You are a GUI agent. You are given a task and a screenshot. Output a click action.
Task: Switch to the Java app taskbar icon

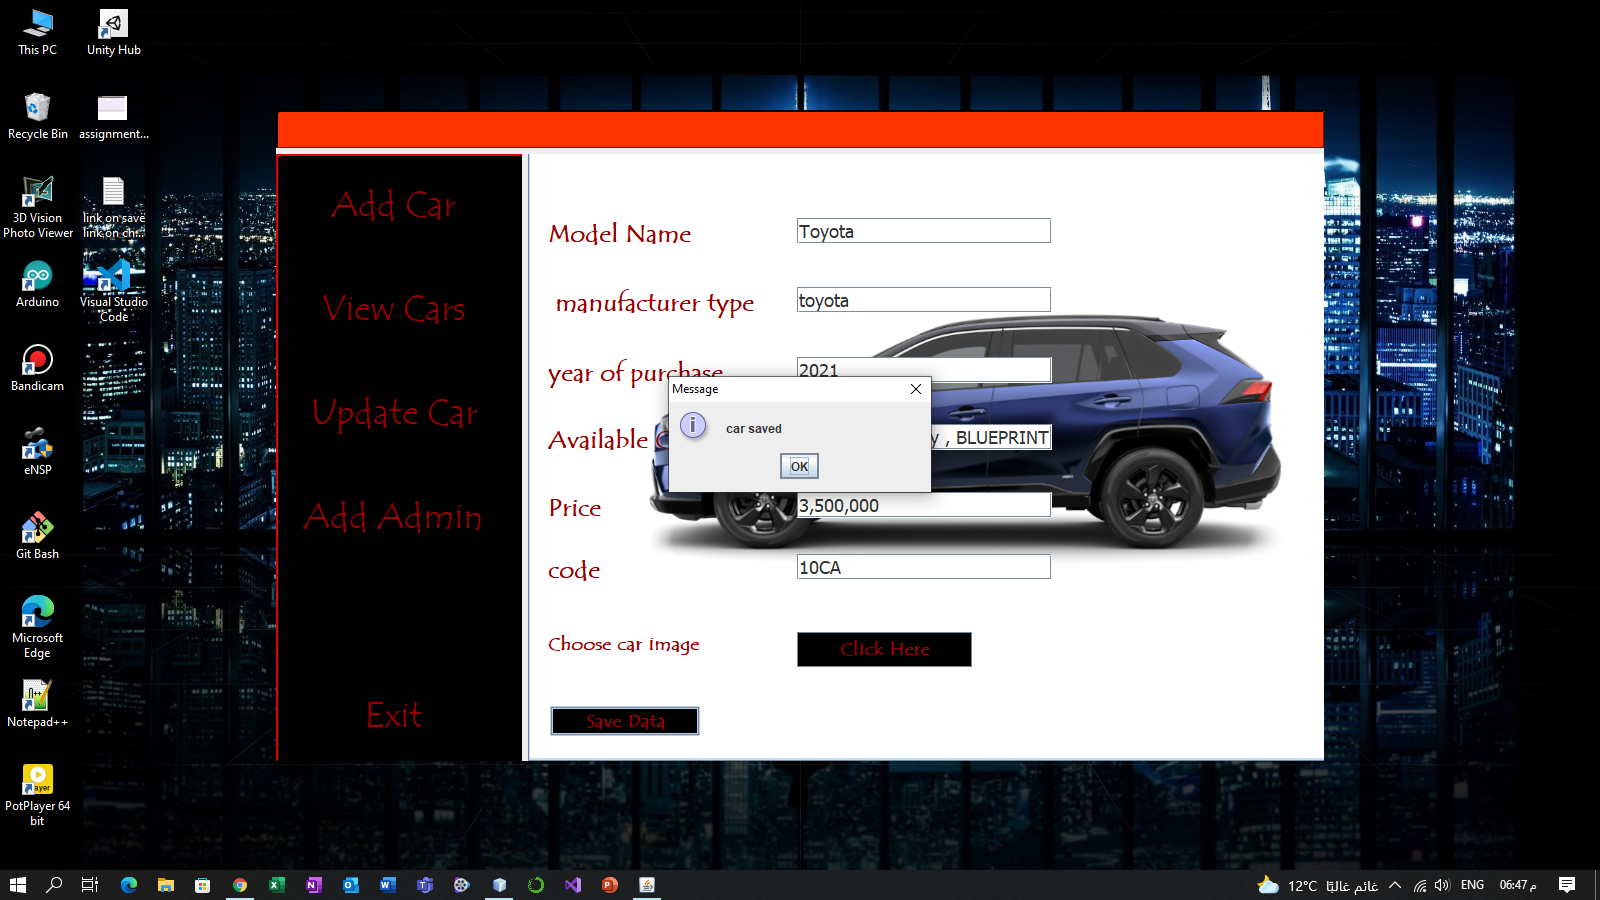pyautogui.click(x=647, y=885)
